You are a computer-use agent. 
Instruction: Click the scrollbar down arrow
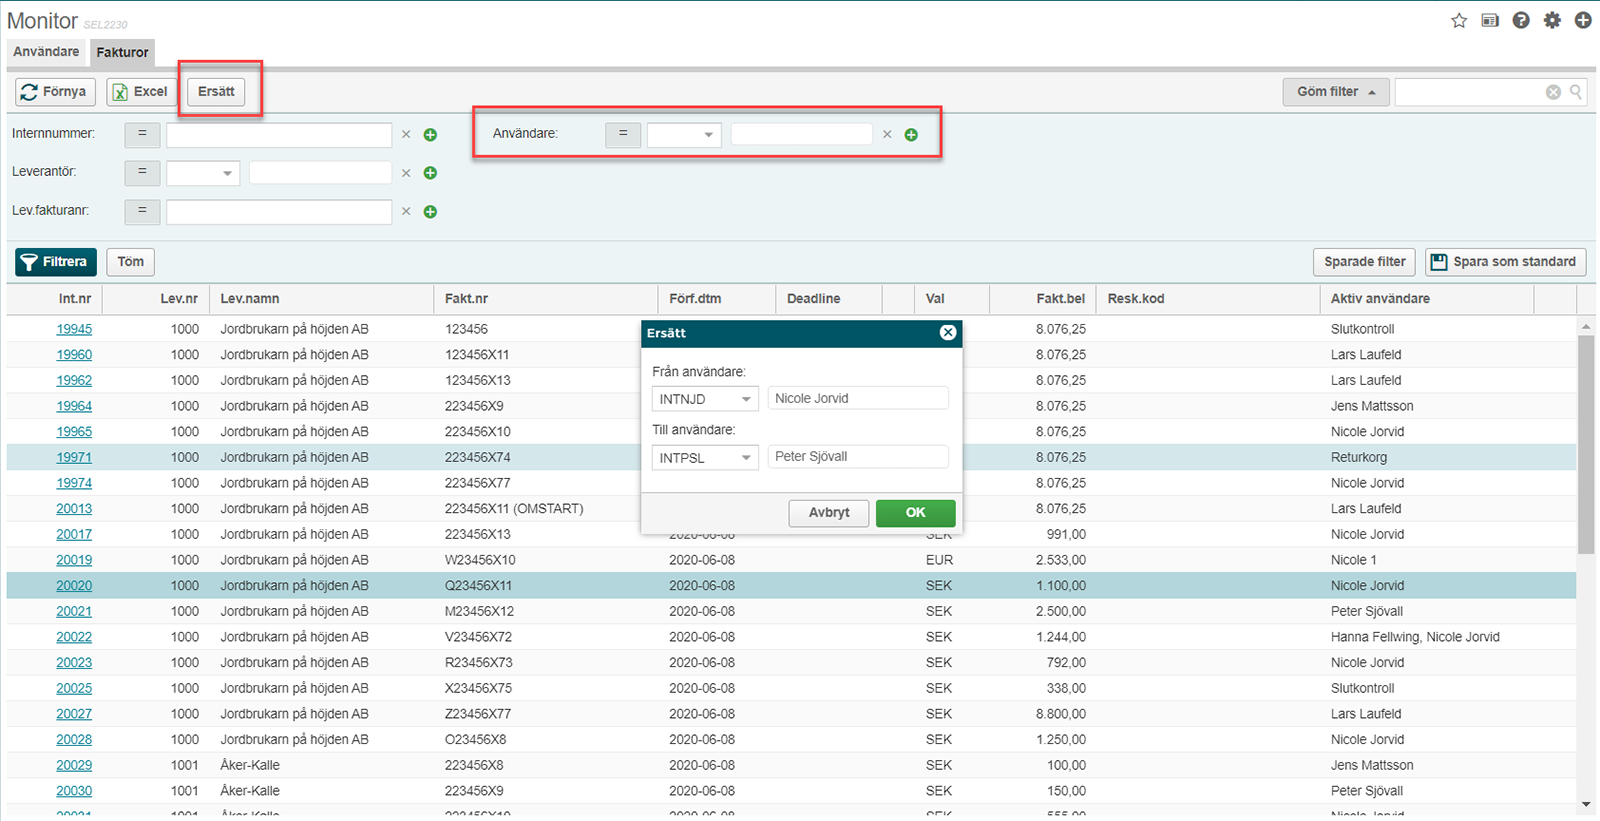pos(1586,805)
